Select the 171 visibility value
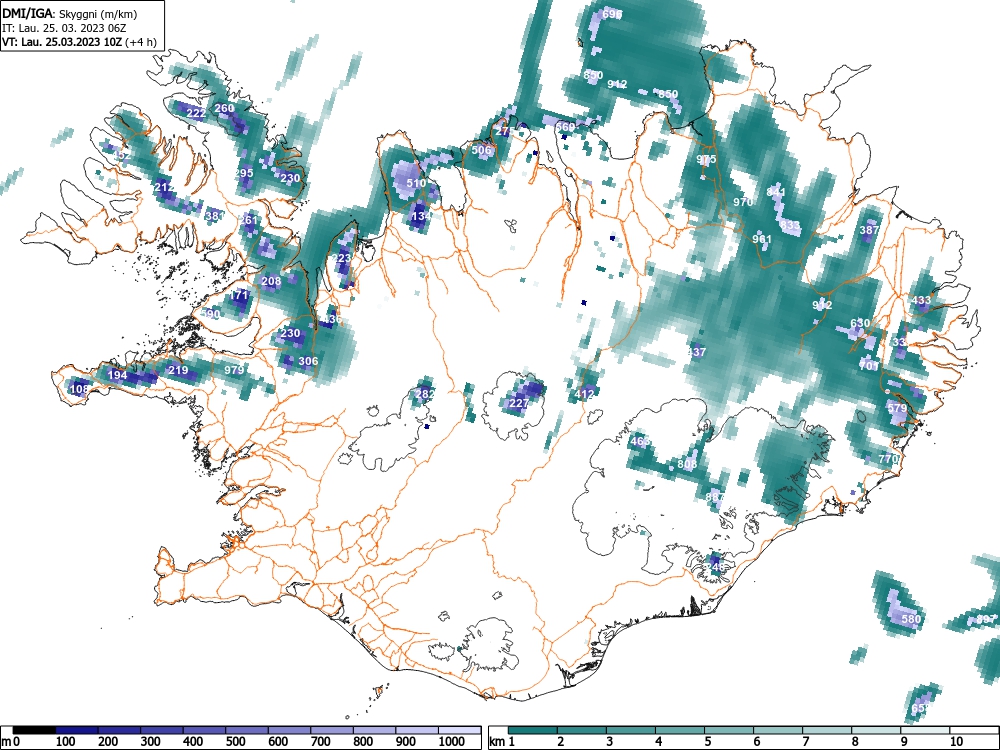The height and width of the screenshot is (750, 1000). click(x=239, y=295)
